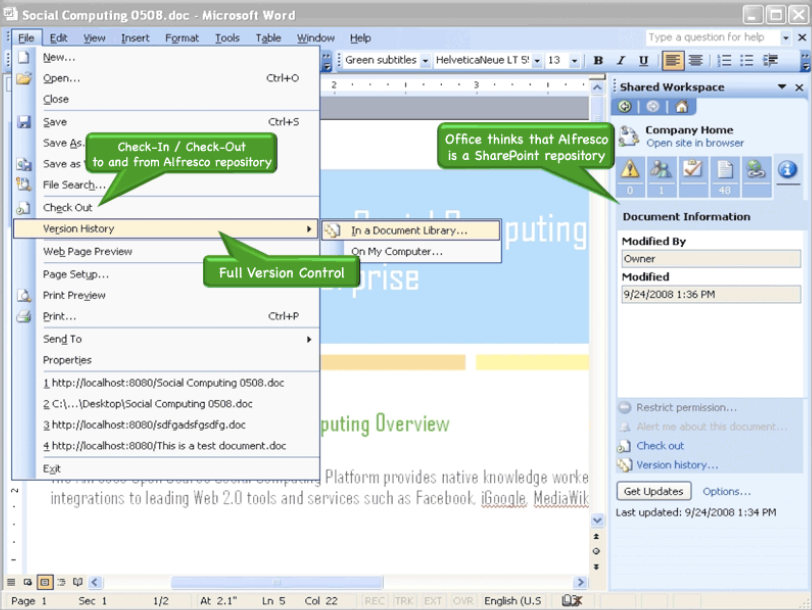Toggle TRK track changes indicator
This screenshot has height=610, width=812.
pos(404,601)
